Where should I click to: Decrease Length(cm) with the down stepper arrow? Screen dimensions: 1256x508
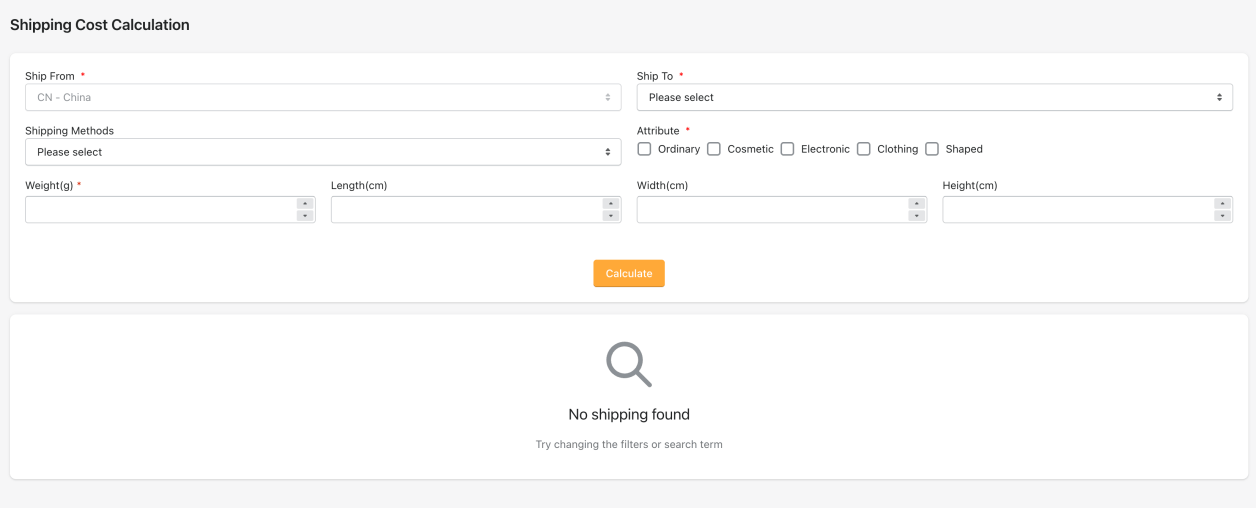(x=611, y=215)
